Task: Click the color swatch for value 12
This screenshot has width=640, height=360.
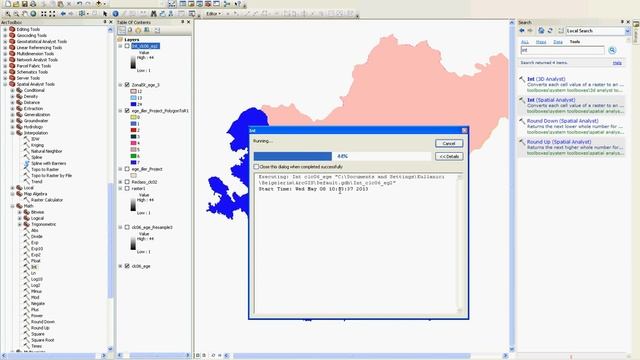Action: point(133,91)
